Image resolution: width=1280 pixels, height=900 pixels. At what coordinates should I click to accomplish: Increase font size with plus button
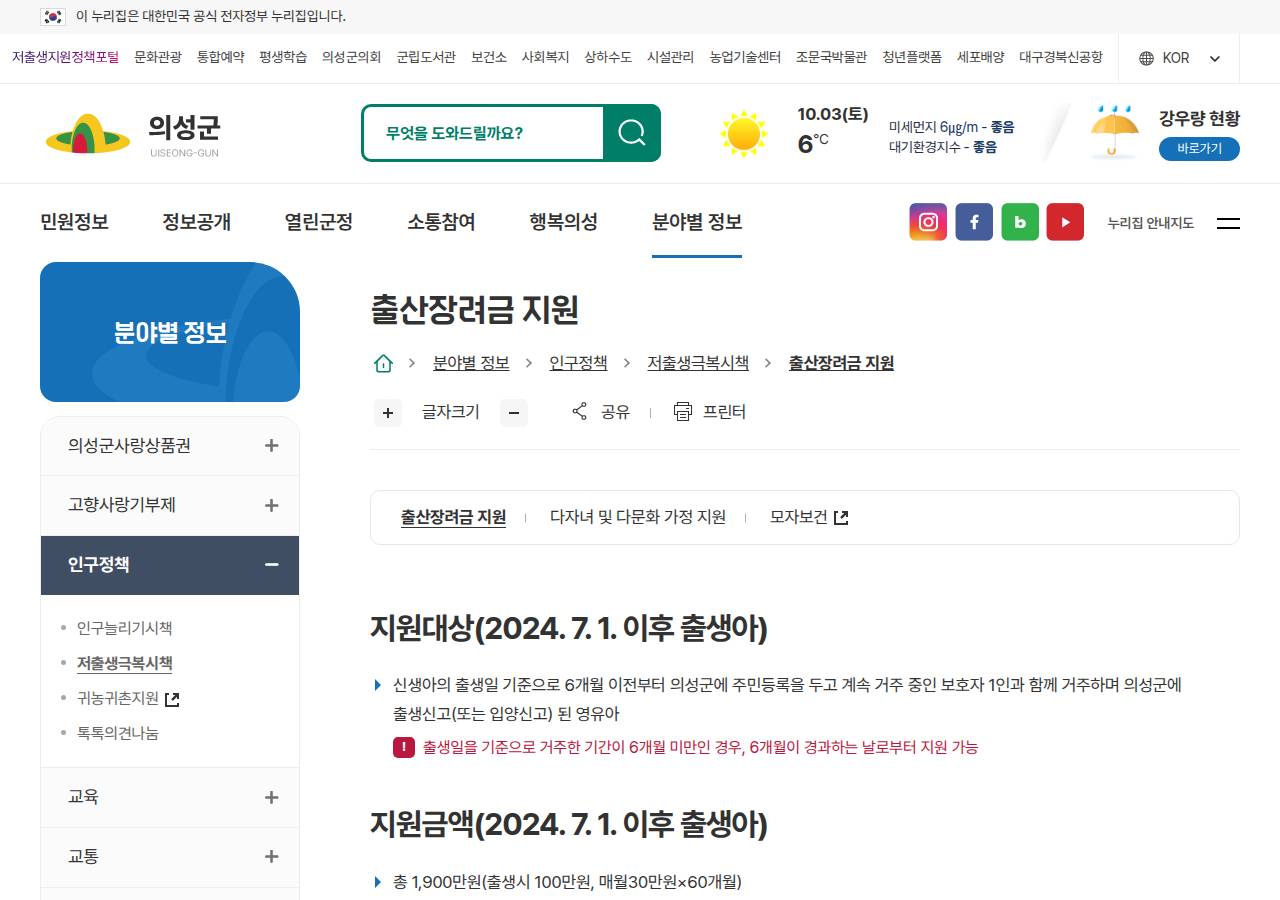pyautogui.click(x=388, y=412)
